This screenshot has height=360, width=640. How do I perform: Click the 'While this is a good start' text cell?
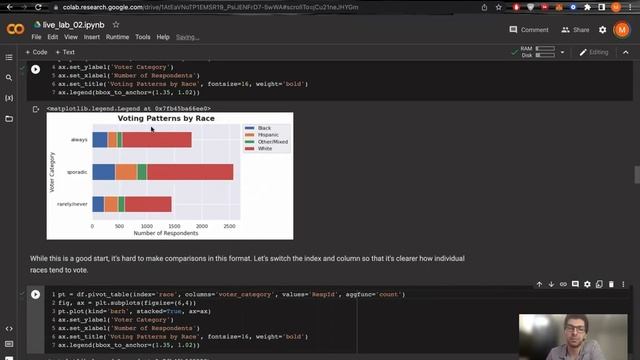point(247,264)
